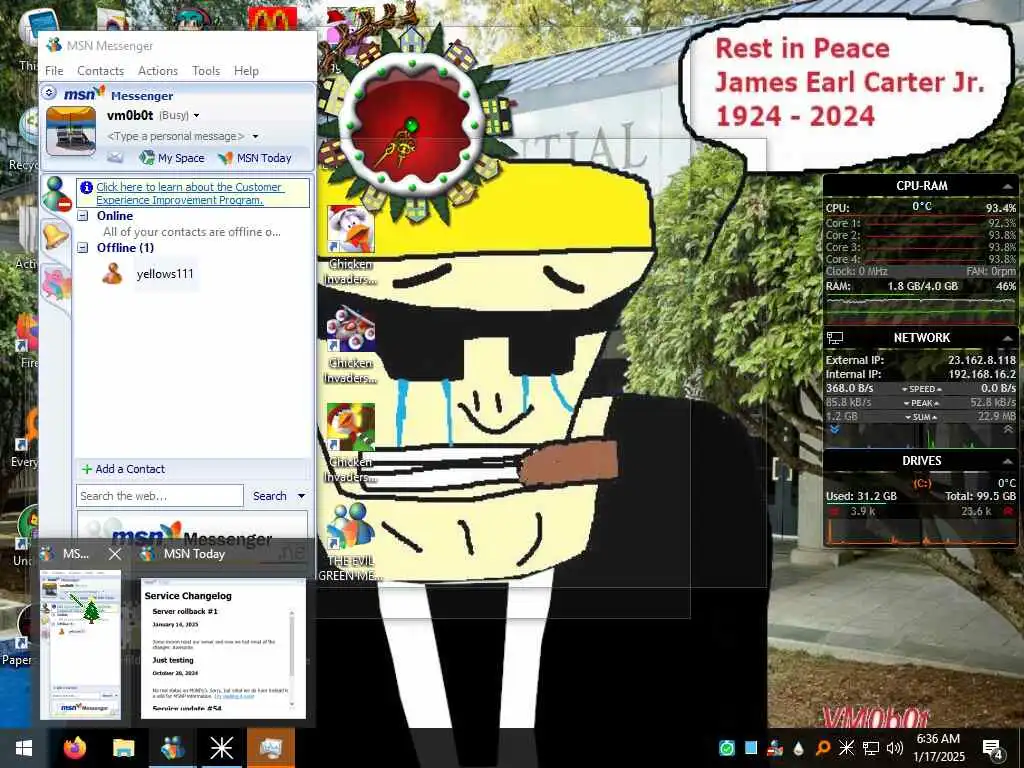Open the vm0b0t display picture

(x=71, y=131)
